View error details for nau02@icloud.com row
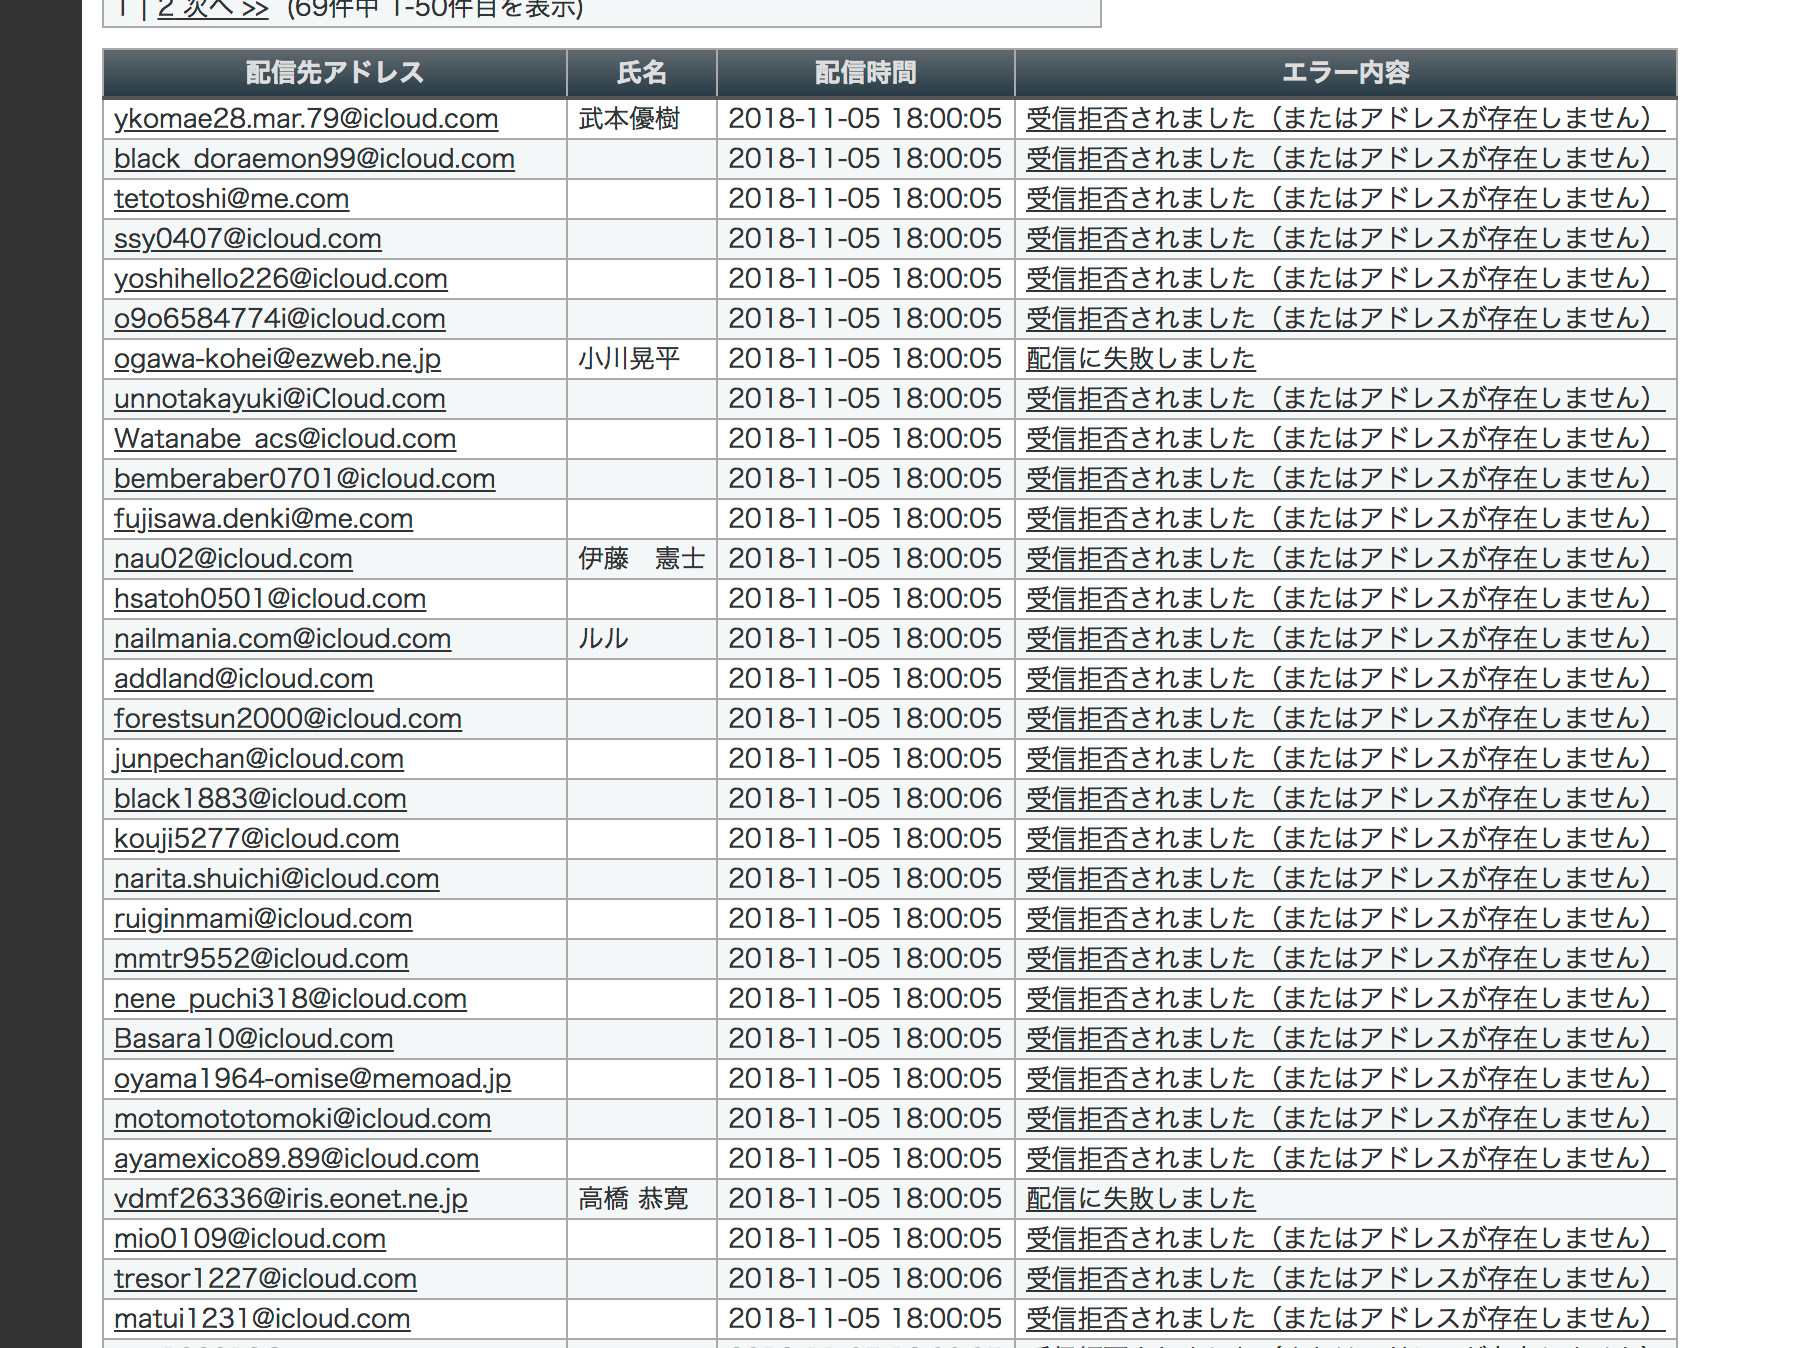The image size is (1798, 1348). (x=1344, y=559)
